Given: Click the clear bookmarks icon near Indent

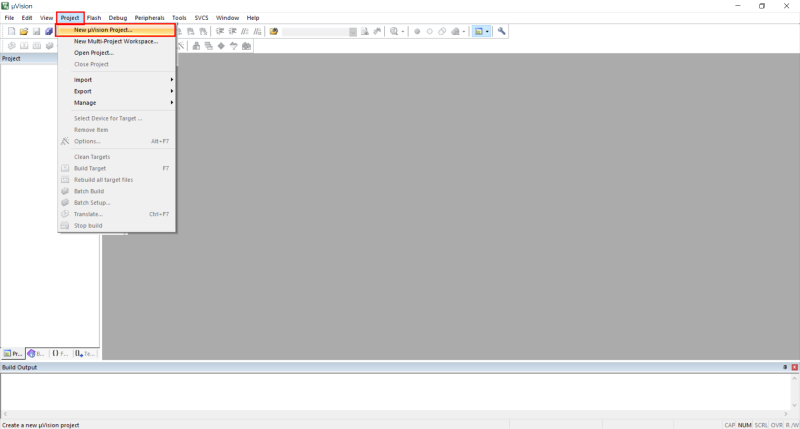Looking at the screenshot, I should pos(203,32).
